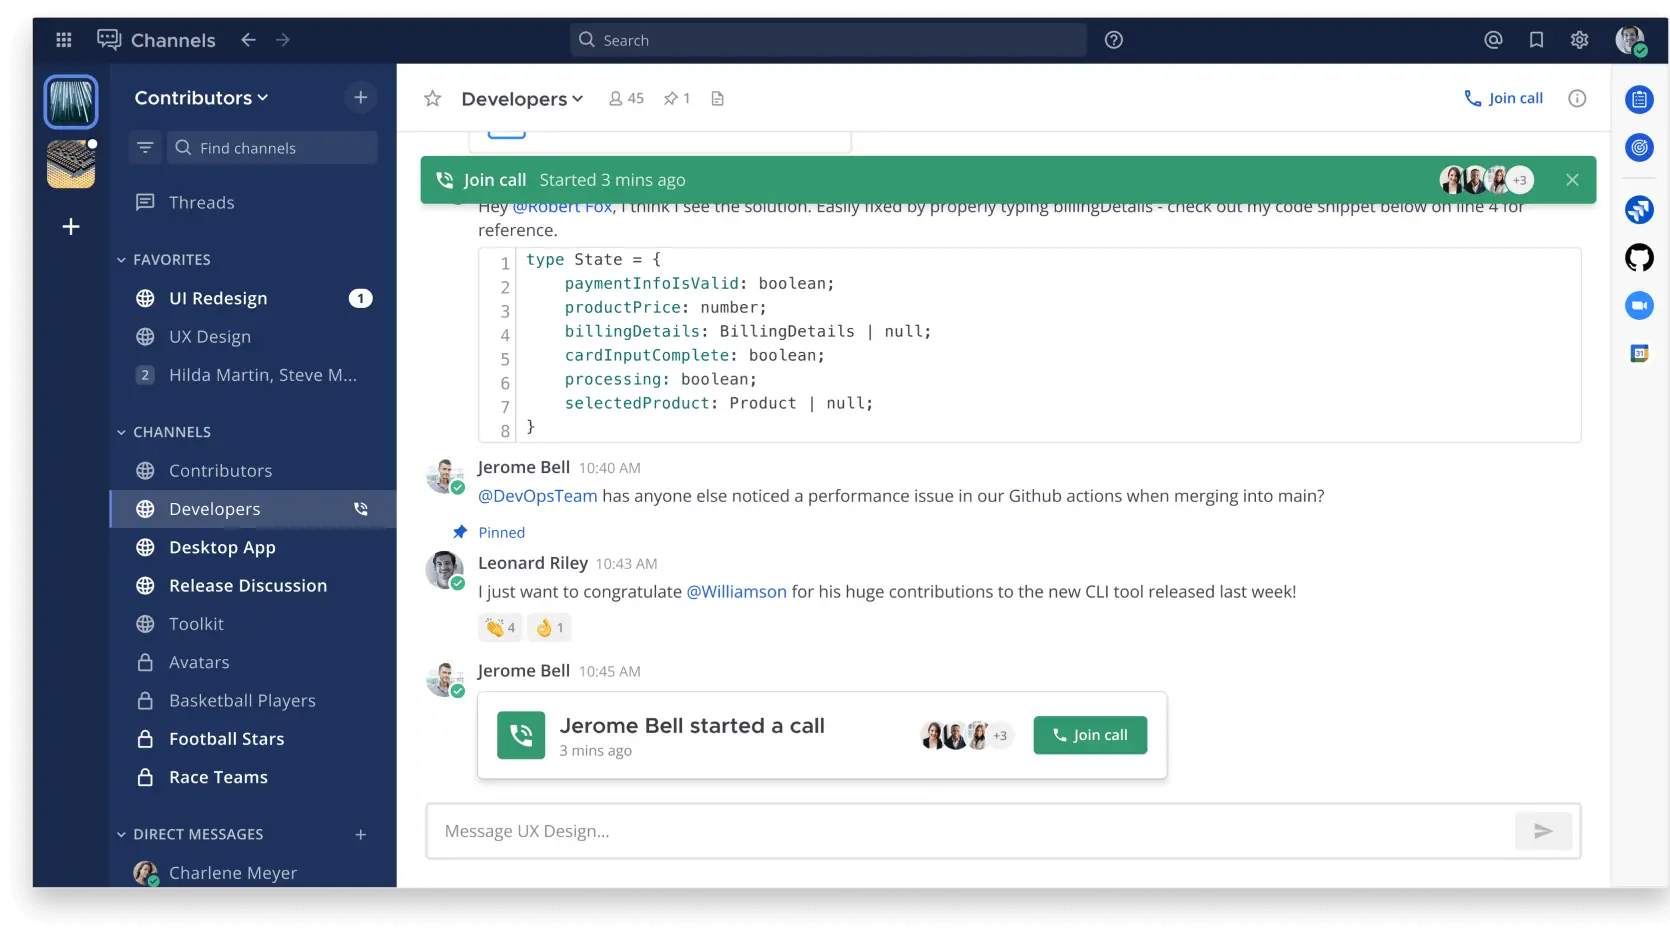Click the @Williamson mention link
1670x935 pixels.
tap(736, 591)
